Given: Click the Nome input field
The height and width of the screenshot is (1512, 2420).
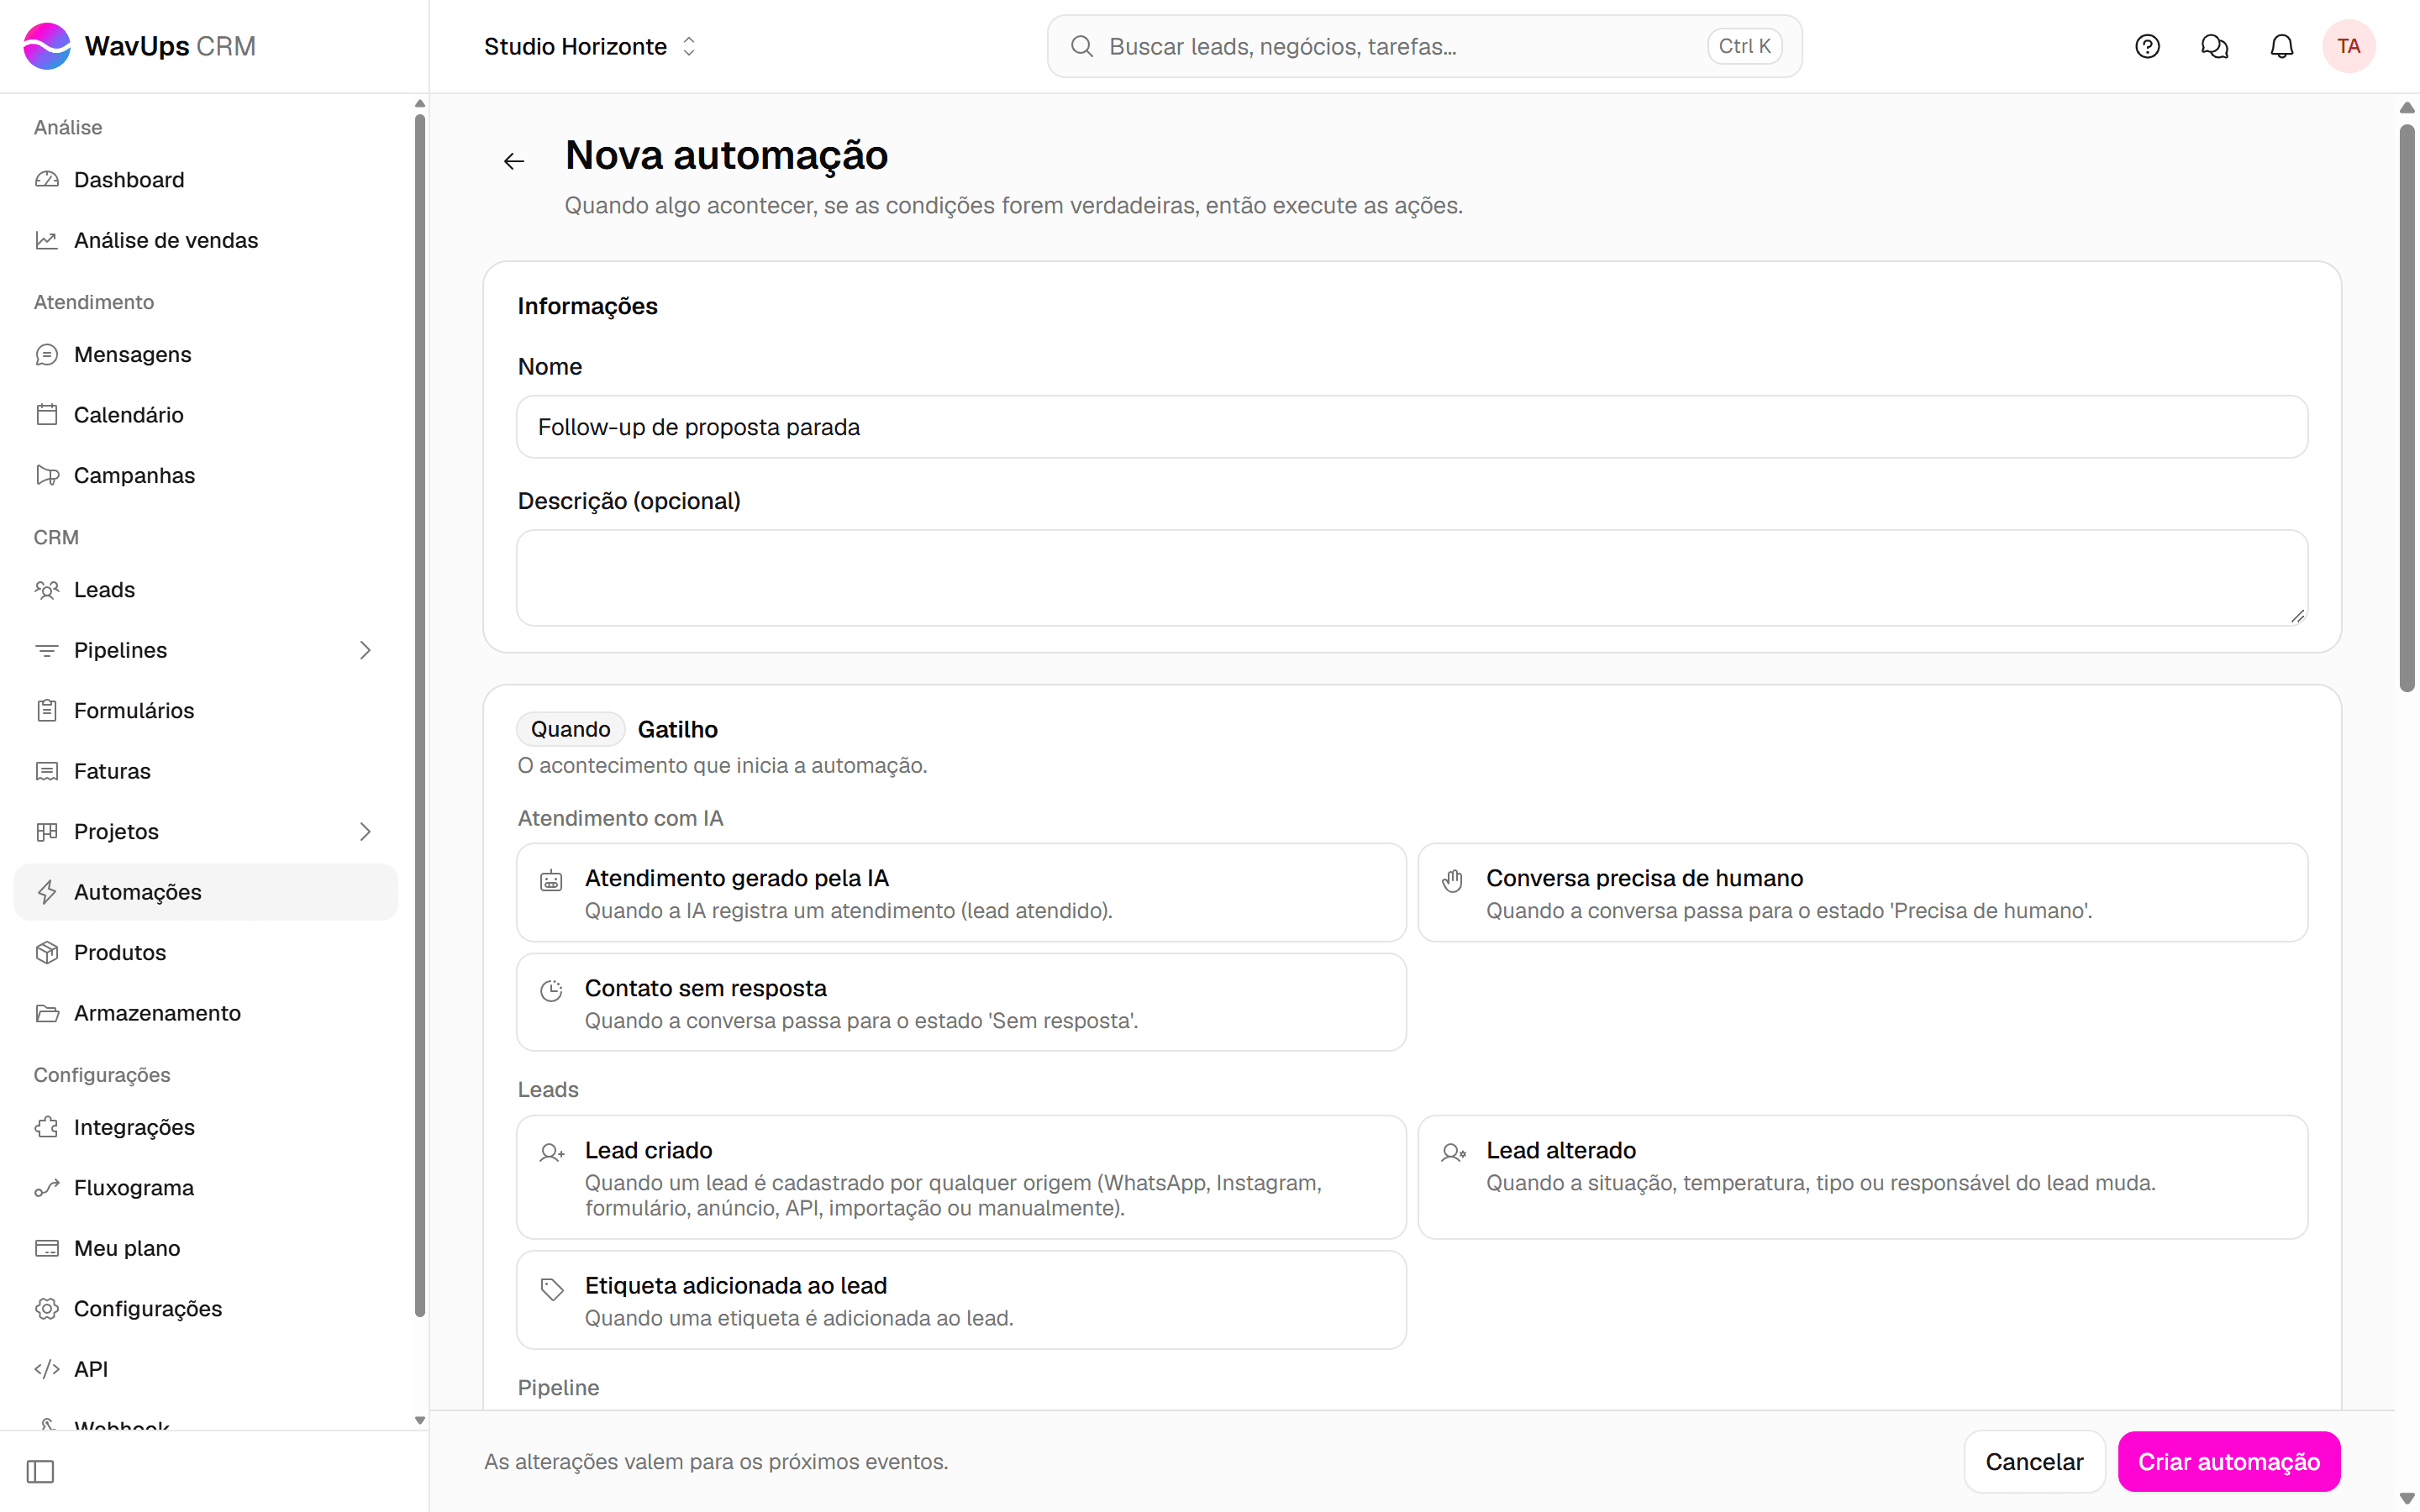Looking at the screenshot, I should pos(1411,427).
